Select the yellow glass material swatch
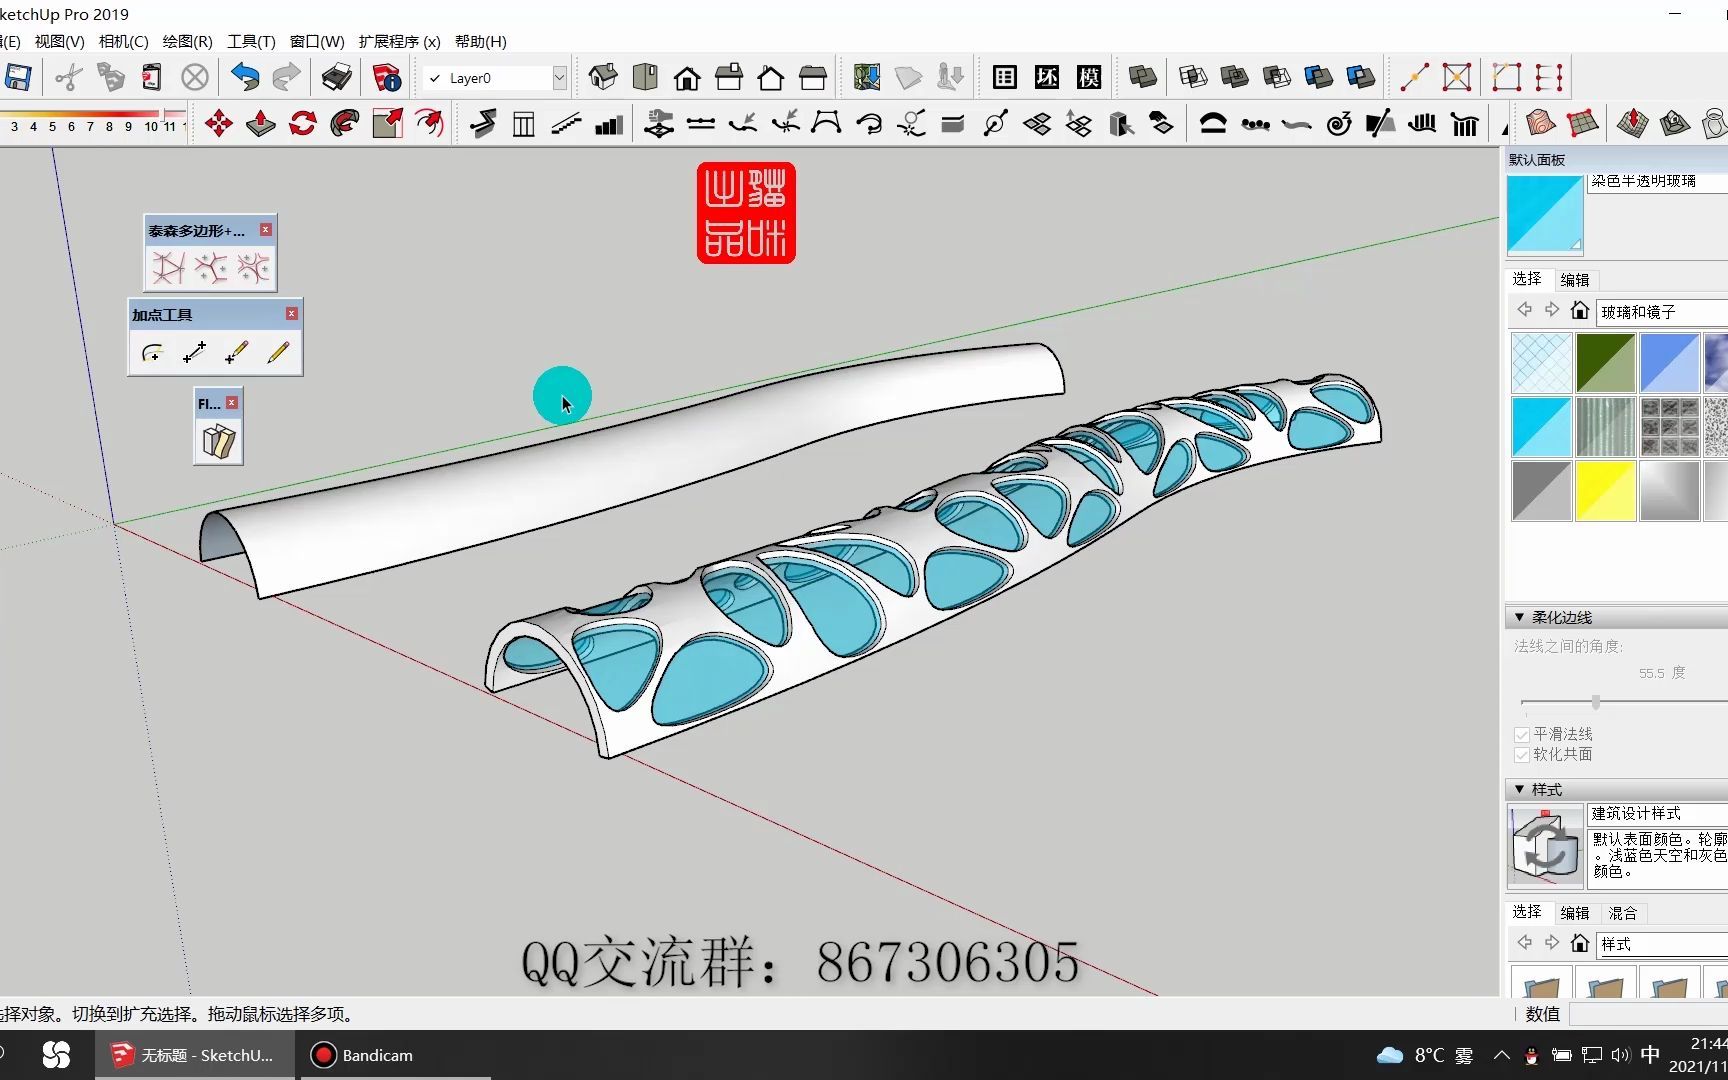Image resolution: width=1728 pixels, height=1080 pixels. (x=1605, y=490)
